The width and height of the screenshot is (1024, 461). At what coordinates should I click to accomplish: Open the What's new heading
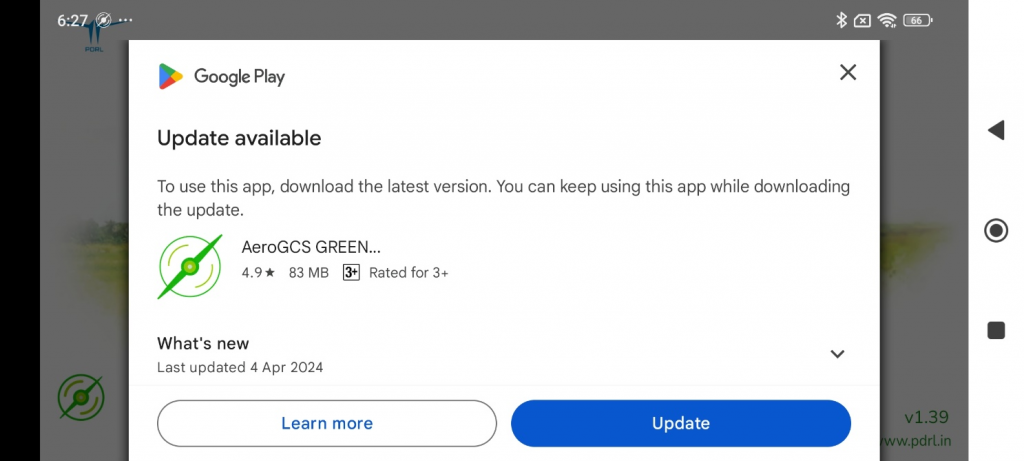click(203, 344)
